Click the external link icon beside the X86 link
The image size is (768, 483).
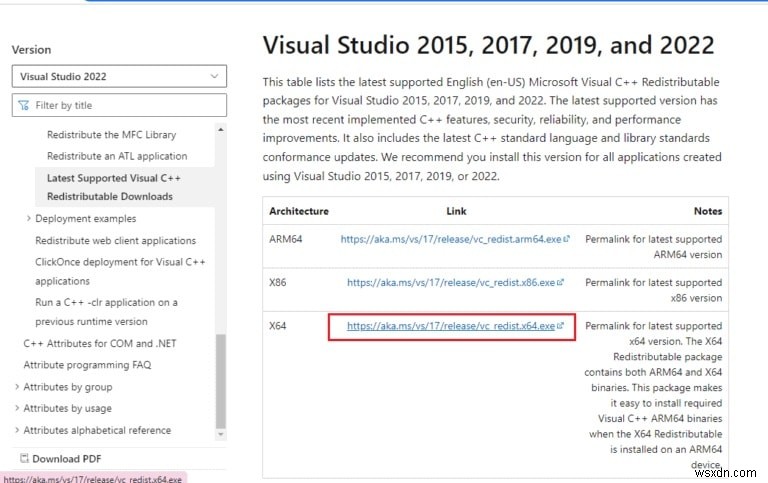tap(560, 282)
